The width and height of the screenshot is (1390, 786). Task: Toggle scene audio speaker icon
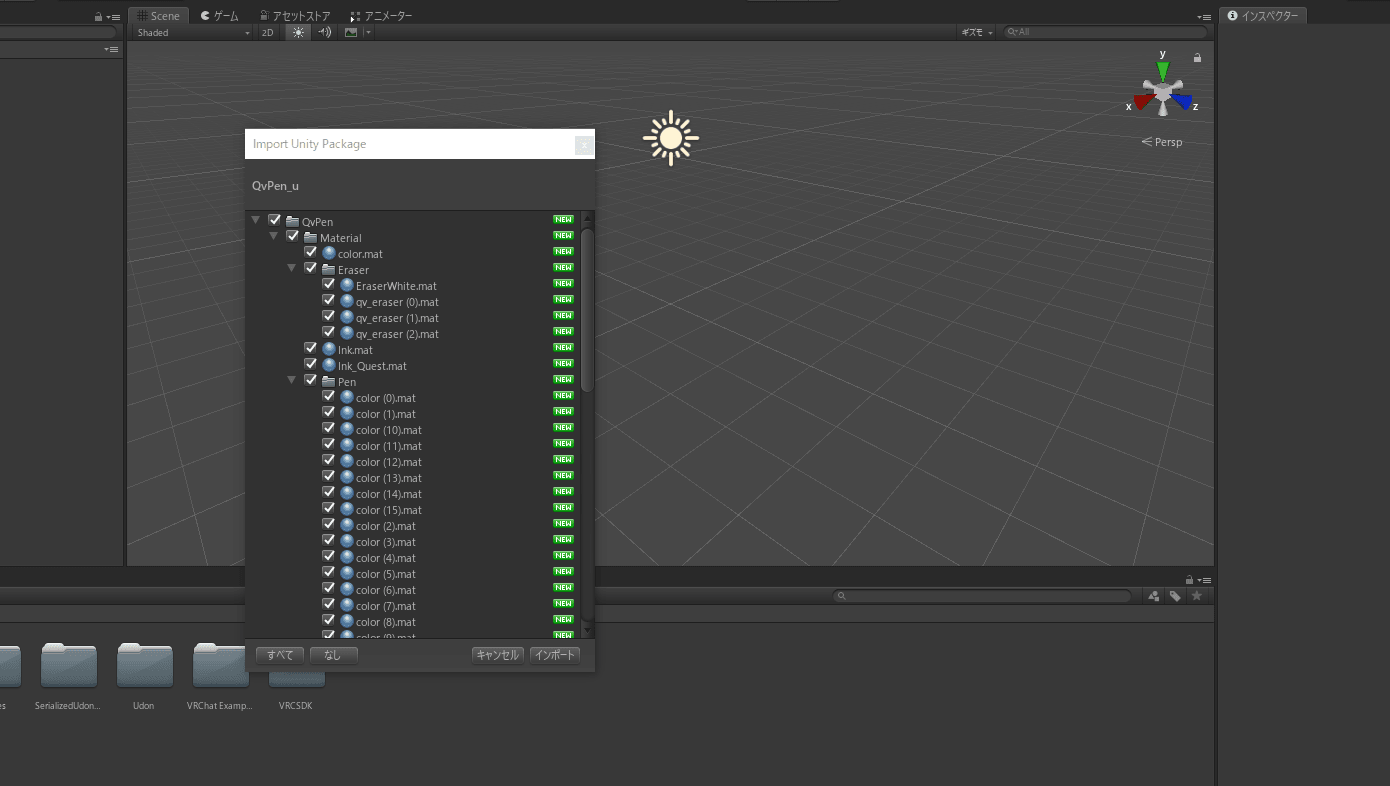pos(324,32)
